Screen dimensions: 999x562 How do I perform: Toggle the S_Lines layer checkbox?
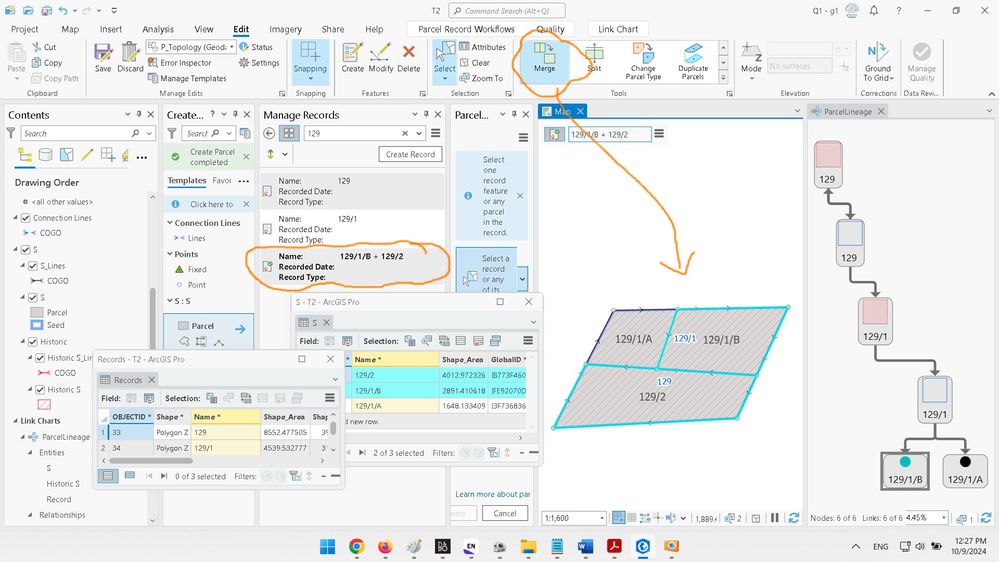pyautogui.click(x=32, y=266)
